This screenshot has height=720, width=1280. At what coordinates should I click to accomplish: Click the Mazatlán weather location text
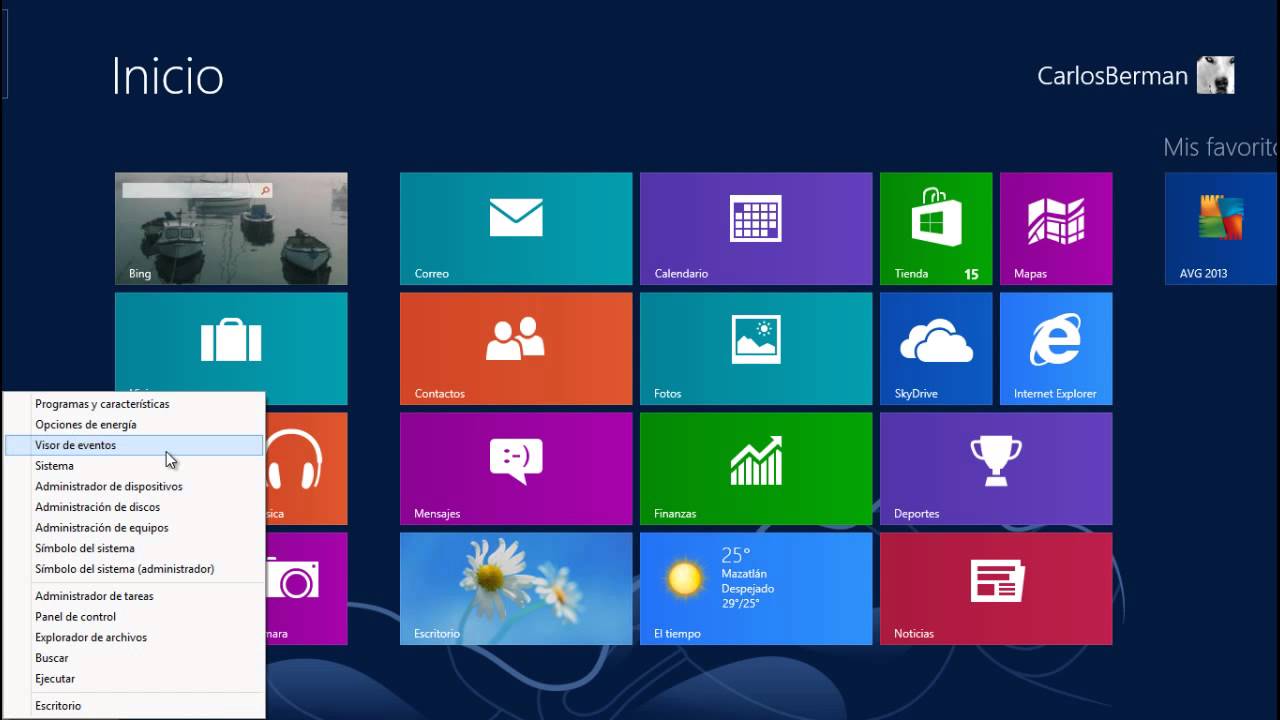point(744,575)
